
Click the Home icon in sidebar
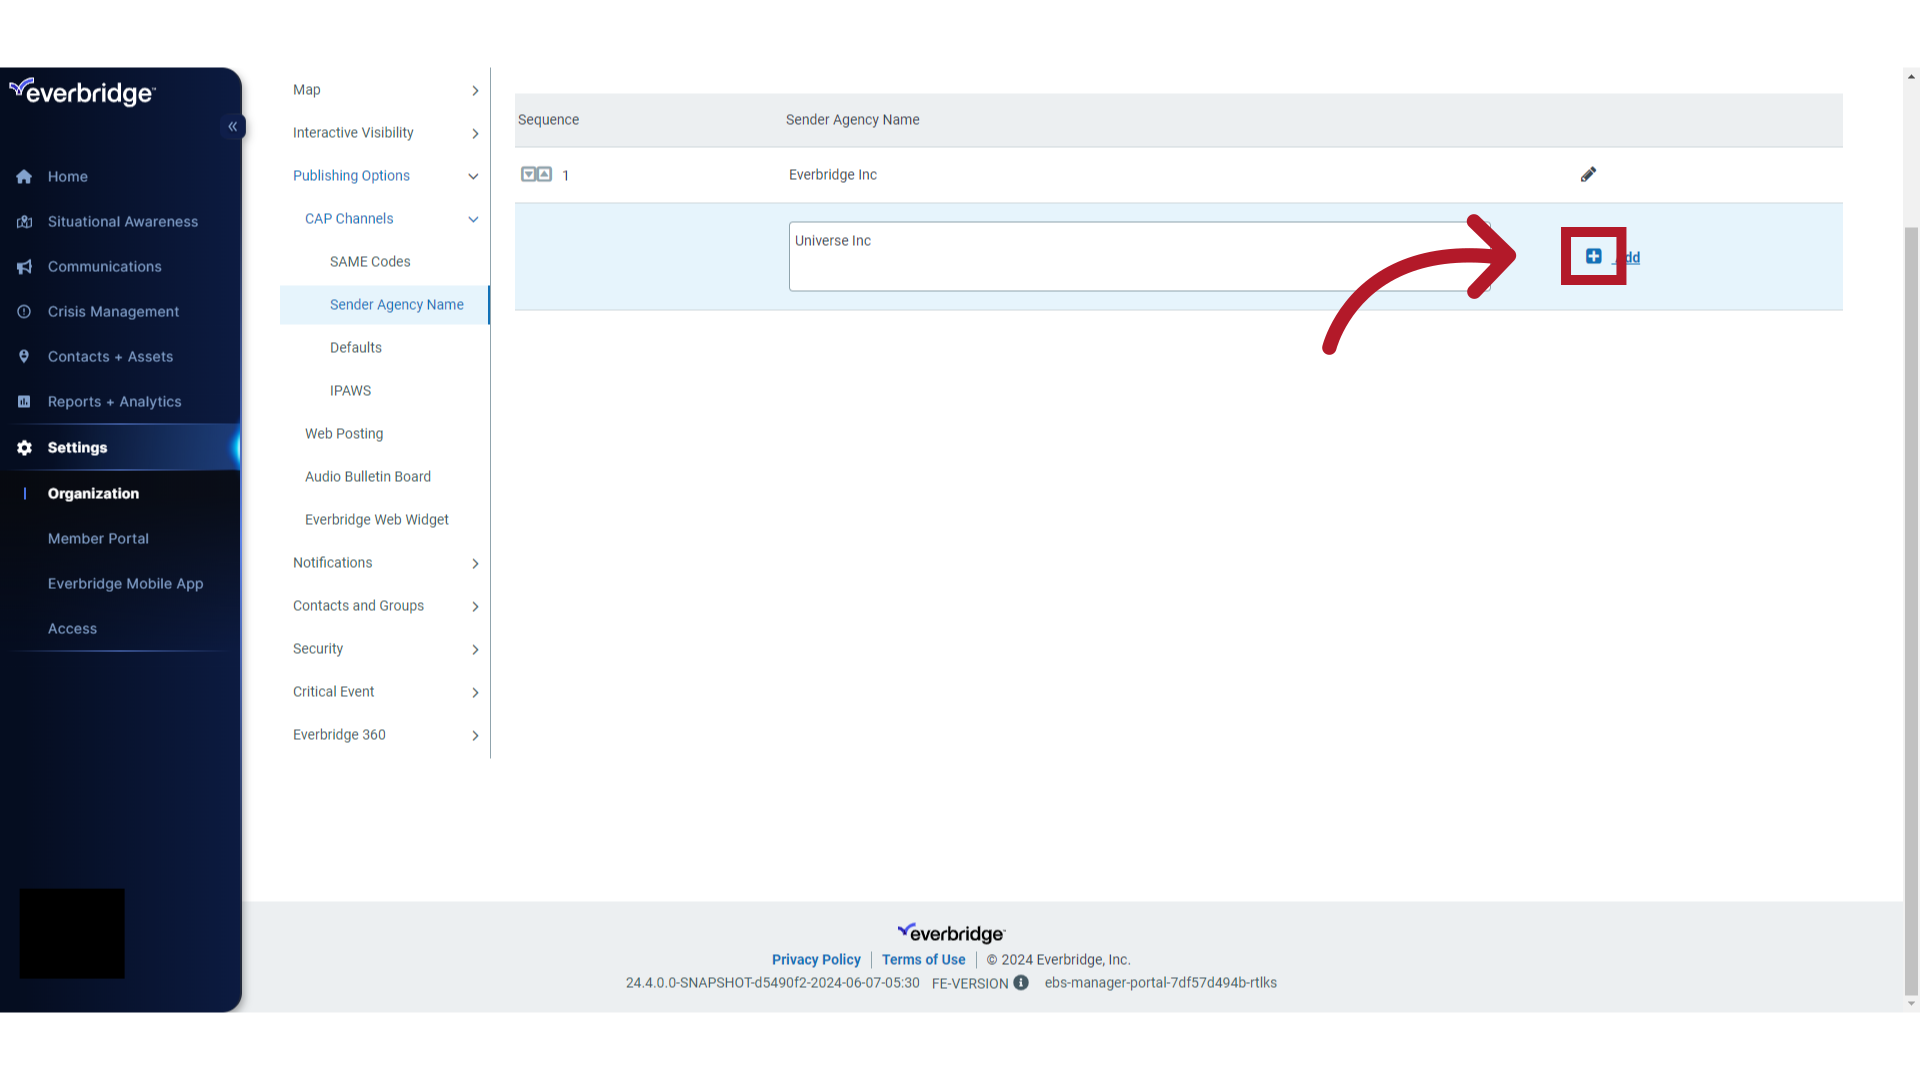click(24, 177)
